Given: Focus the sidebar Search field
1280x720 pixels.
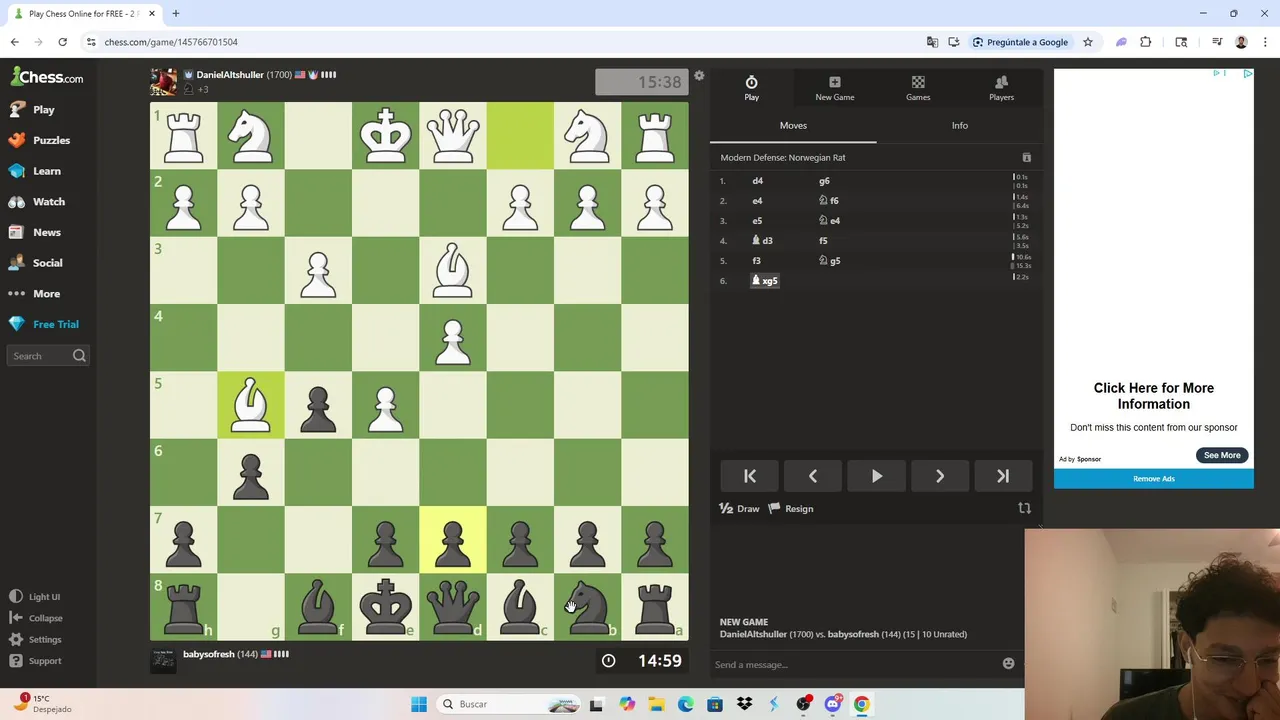Looking at the screenshot, I should 49,356.
